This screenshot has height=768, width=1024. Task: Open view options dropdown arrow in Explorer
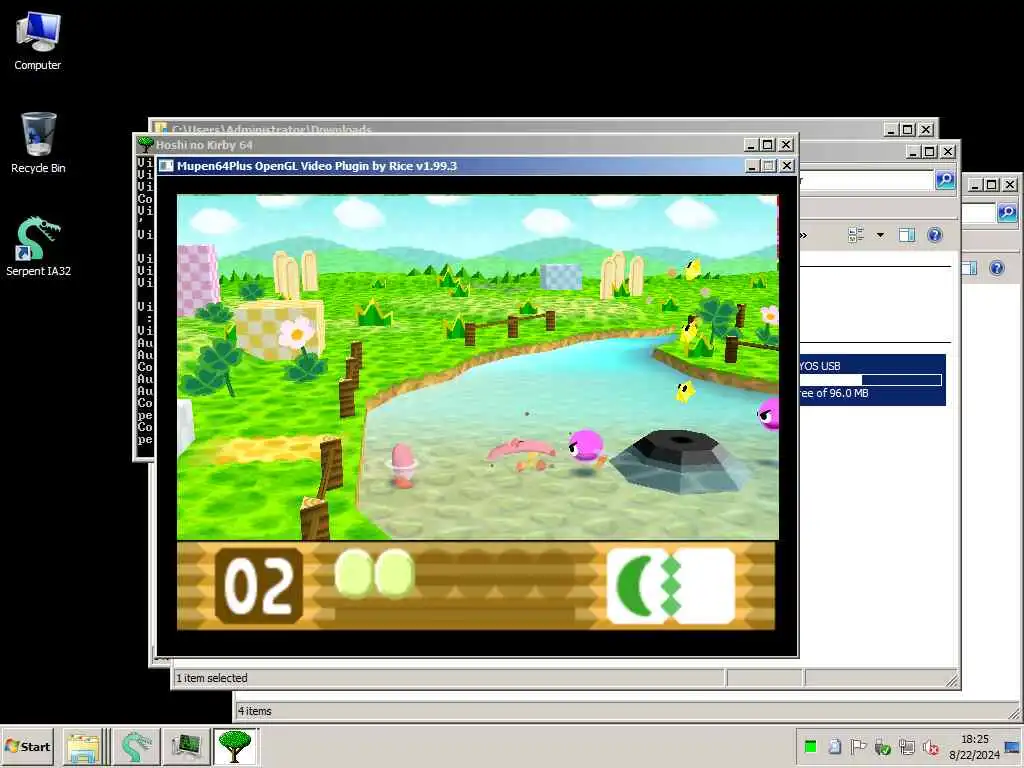[880, 235]
